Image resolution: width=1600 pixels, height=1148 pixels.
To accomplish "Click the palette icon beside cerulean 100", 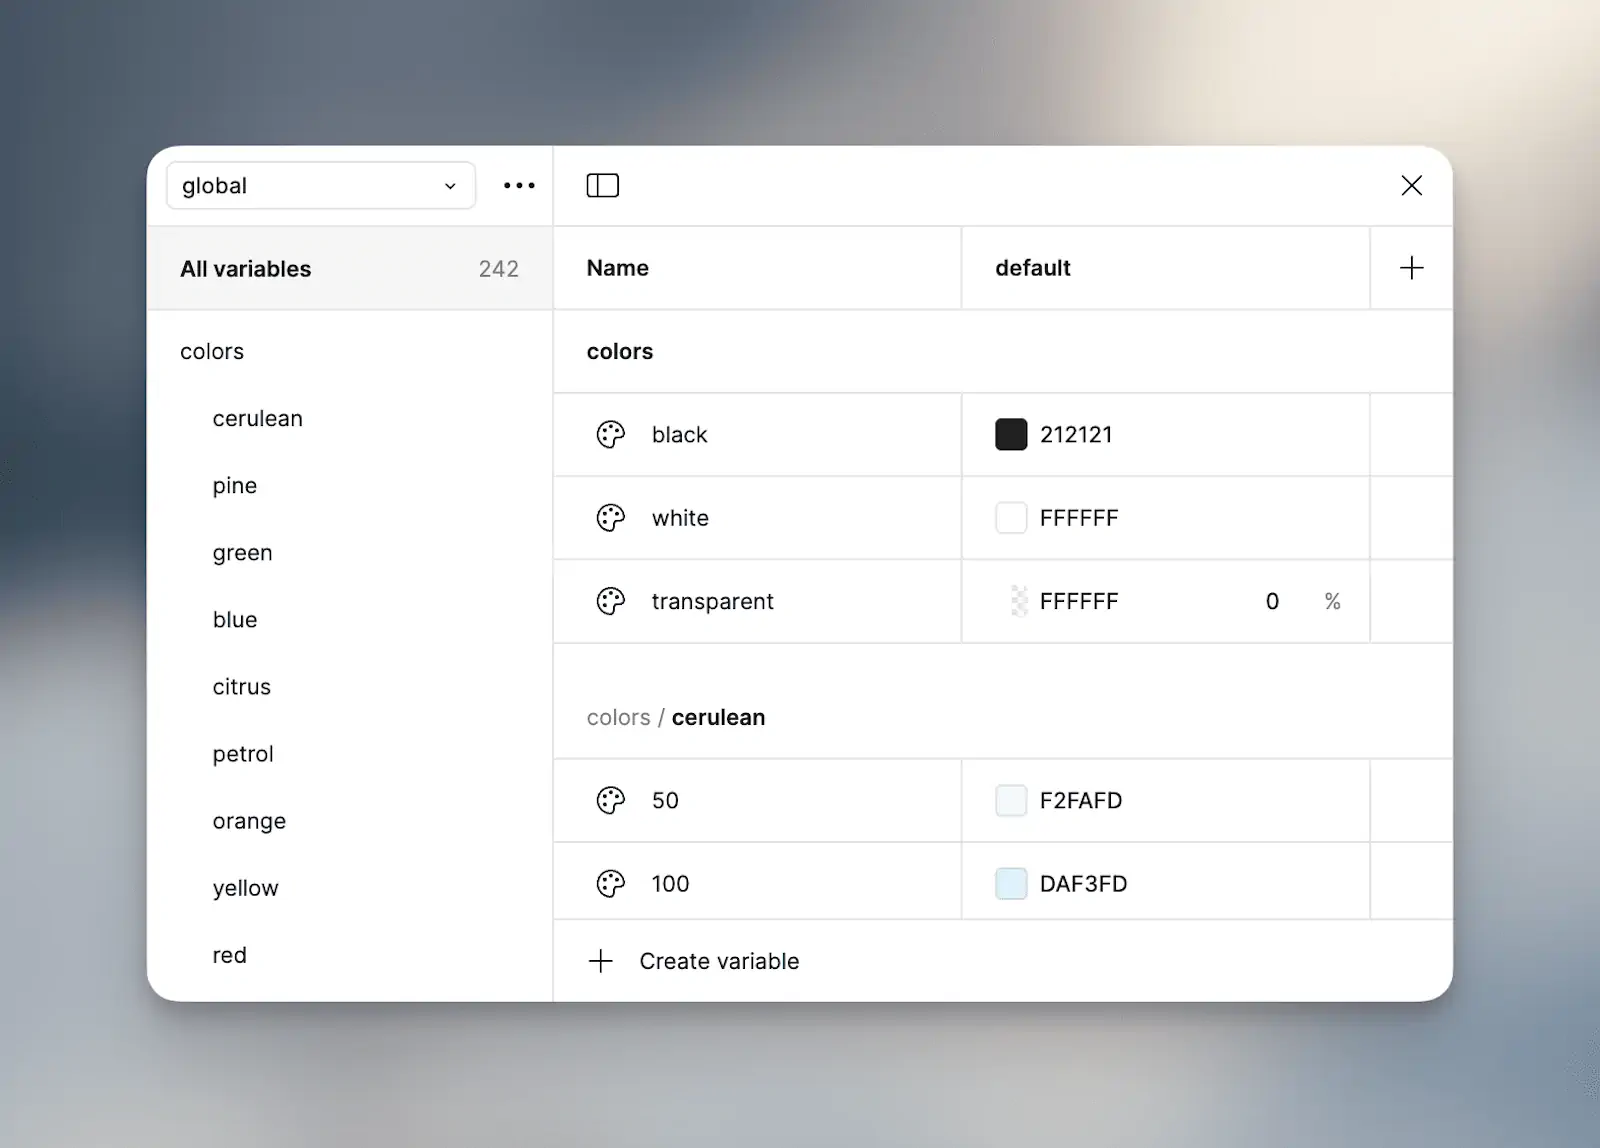I will tap(611, 884).
